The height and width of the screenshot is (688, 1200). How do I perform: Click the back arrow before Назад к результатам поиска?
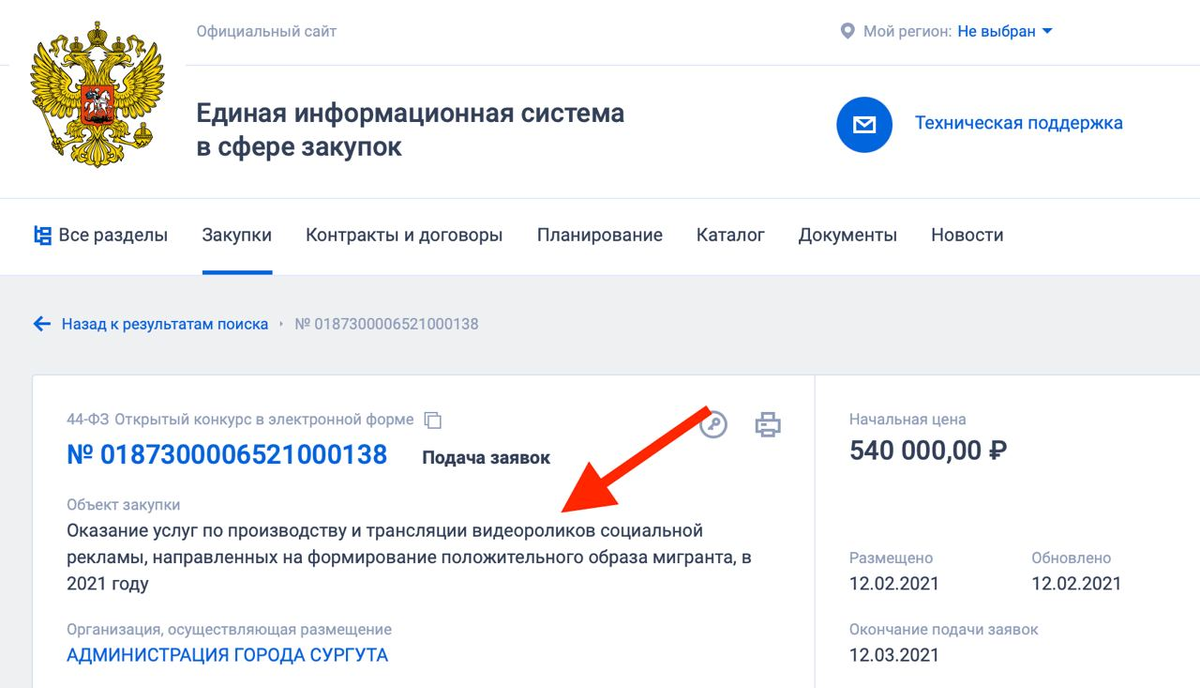(41, 323)
